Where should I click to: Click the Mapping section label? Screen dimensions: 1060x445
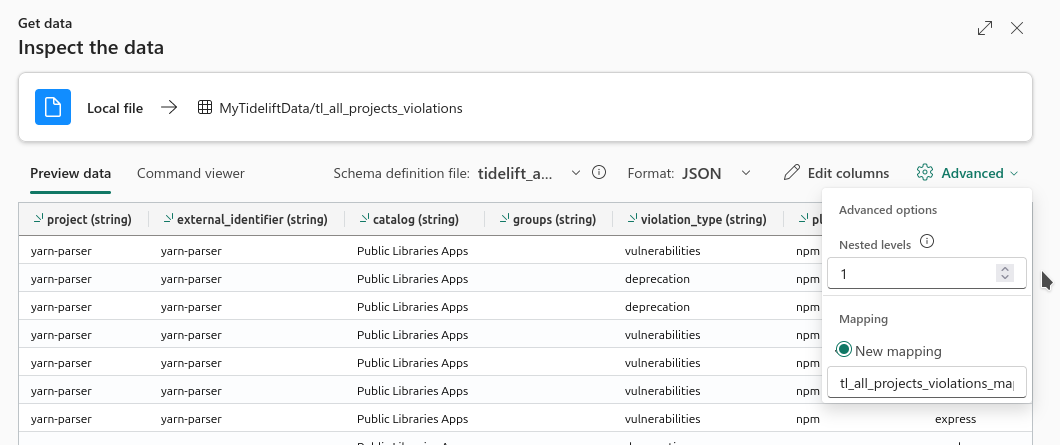863,319
